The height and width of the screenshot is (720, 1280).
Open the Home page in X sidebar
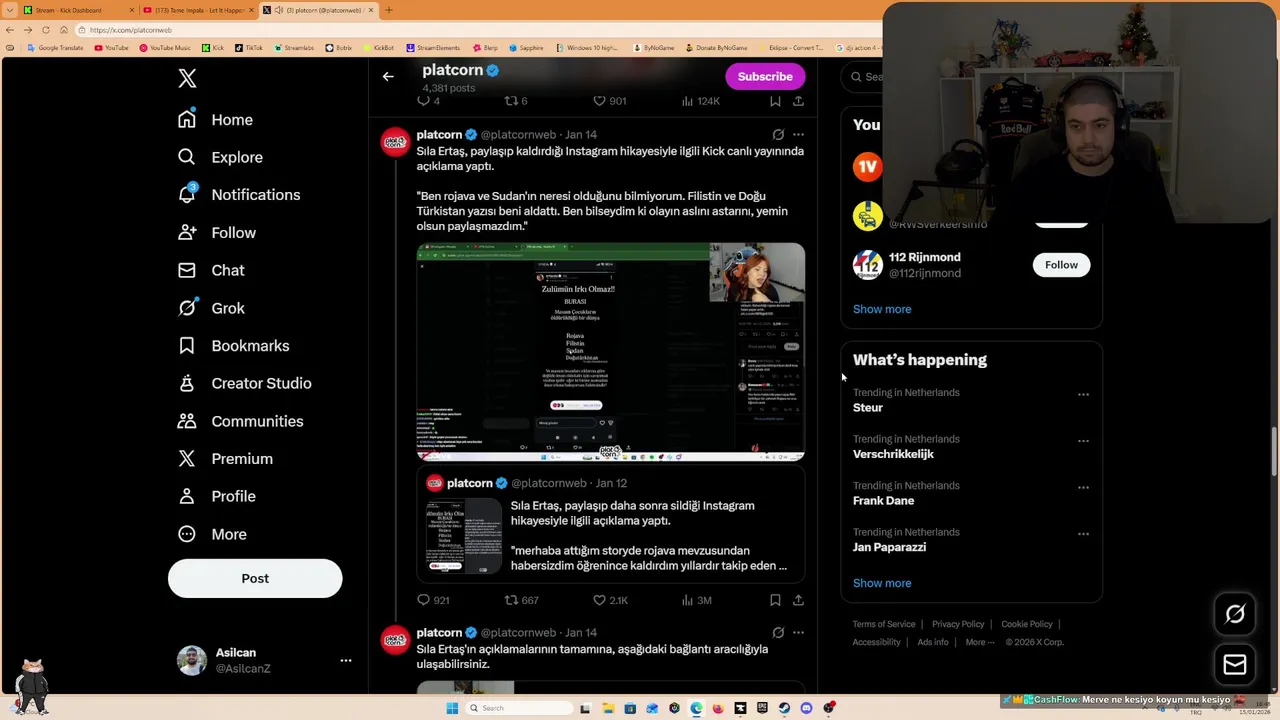(x=215, y=120)
